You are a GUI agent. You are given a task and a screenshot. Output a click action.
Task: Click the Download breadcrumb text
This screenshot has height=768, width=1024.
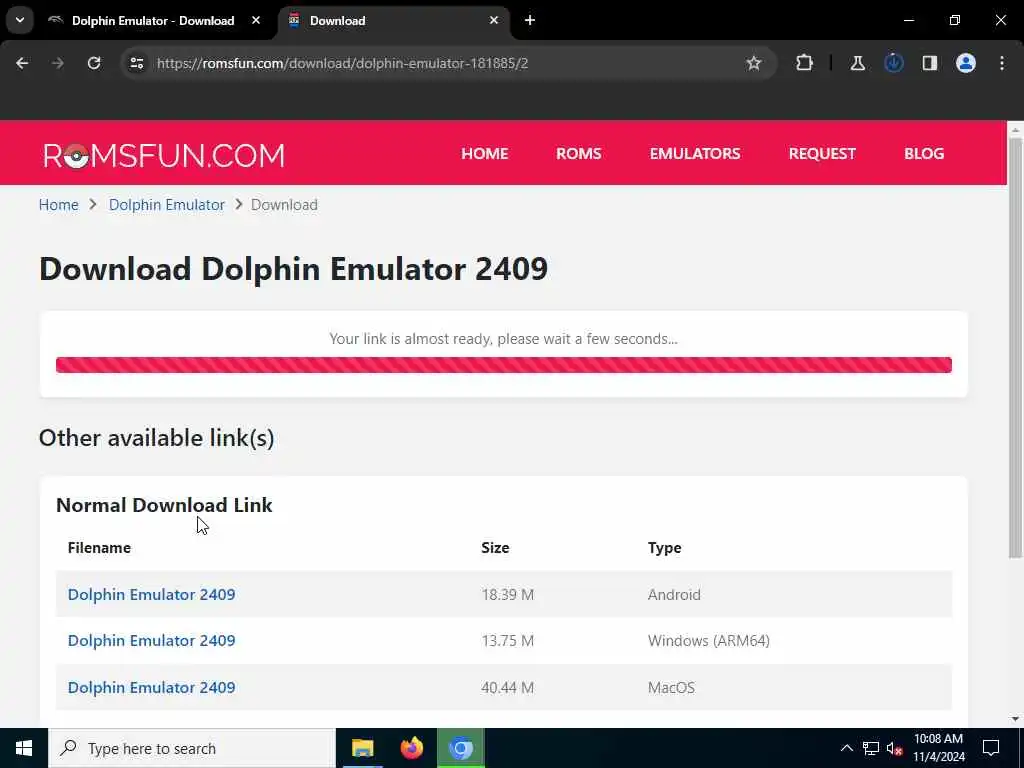pos(284,204)
